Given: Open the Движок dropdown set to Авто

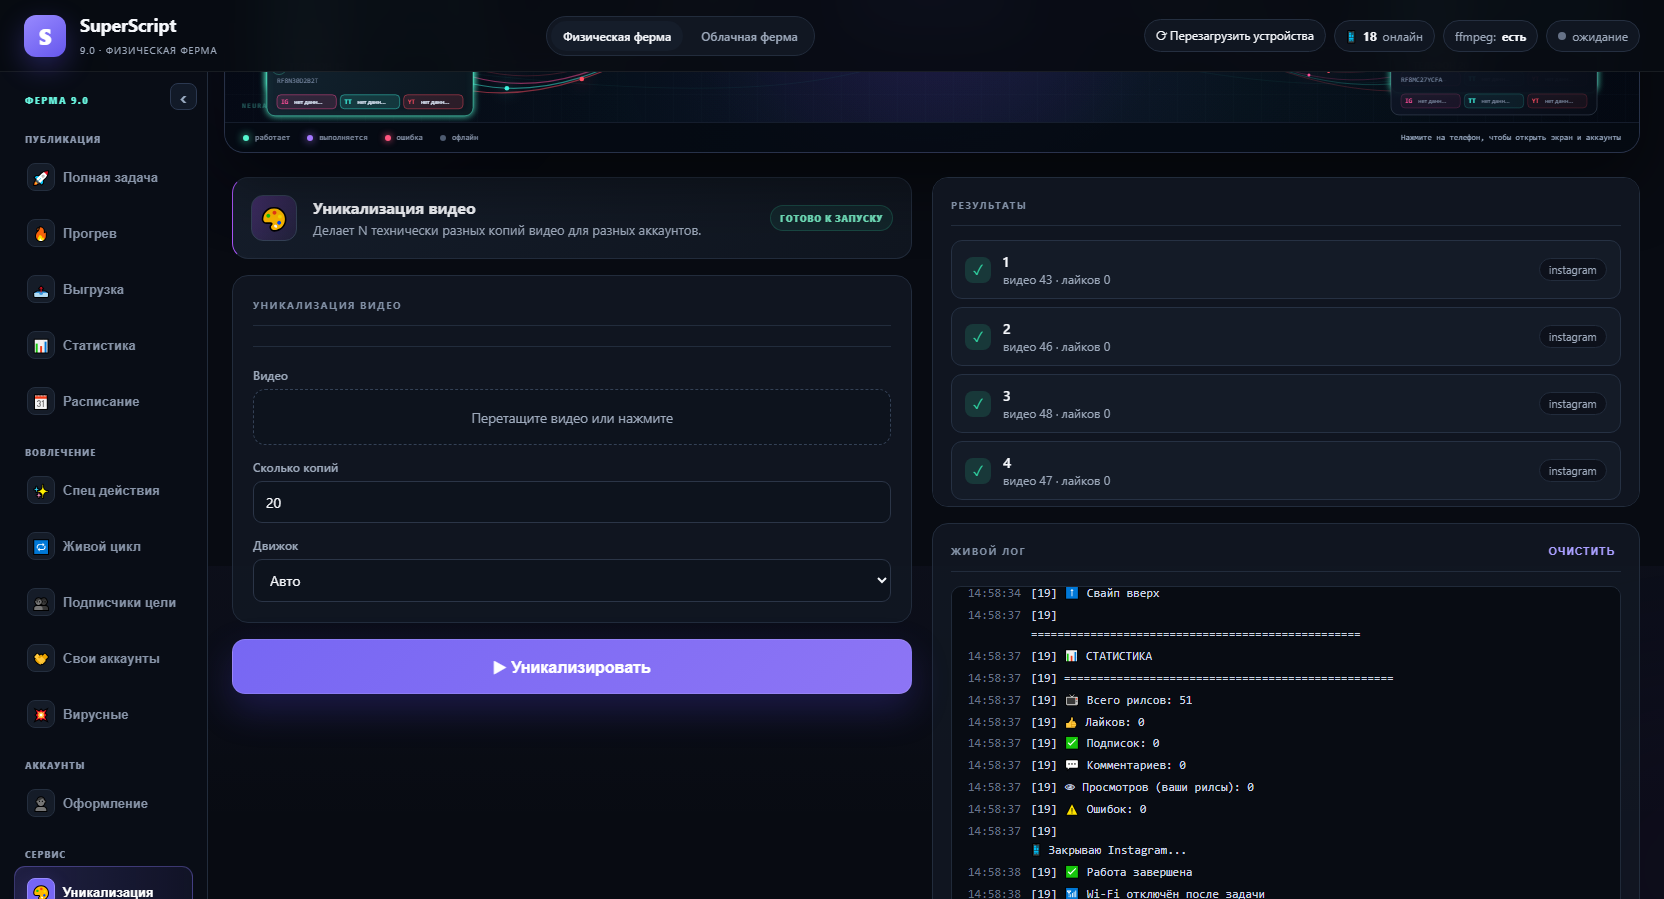Looking at the screenshot, I should [x=572, y=581].
